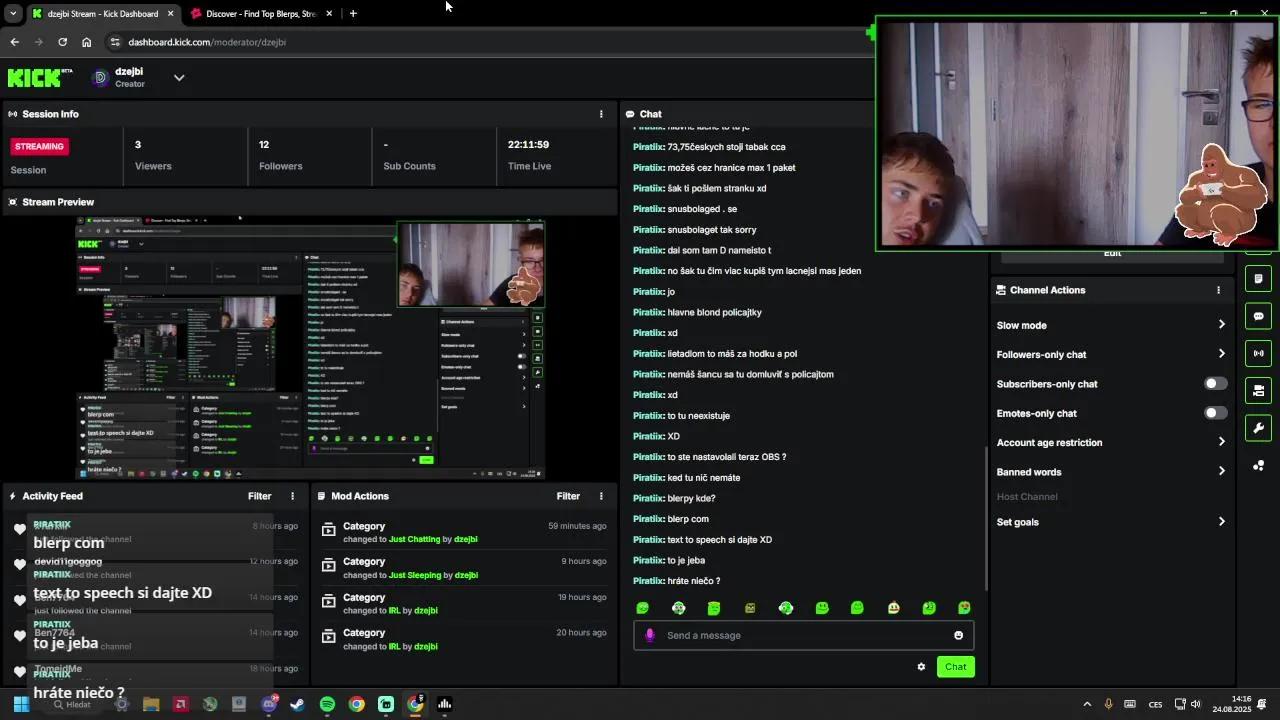Image resolution: width=1280 pixels, height=720 pixels.
Task: Click heart next to devid11goggog follow event
Action: coord(19,564)
